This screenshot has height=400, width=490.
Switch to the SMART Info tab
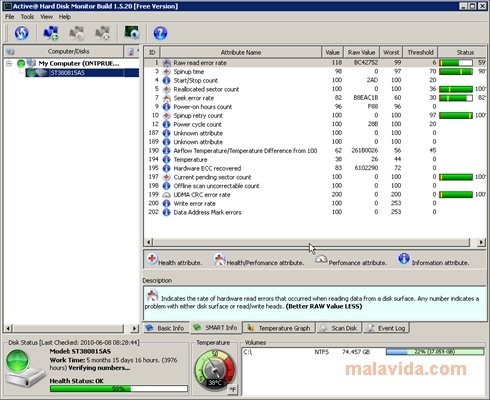216,328
